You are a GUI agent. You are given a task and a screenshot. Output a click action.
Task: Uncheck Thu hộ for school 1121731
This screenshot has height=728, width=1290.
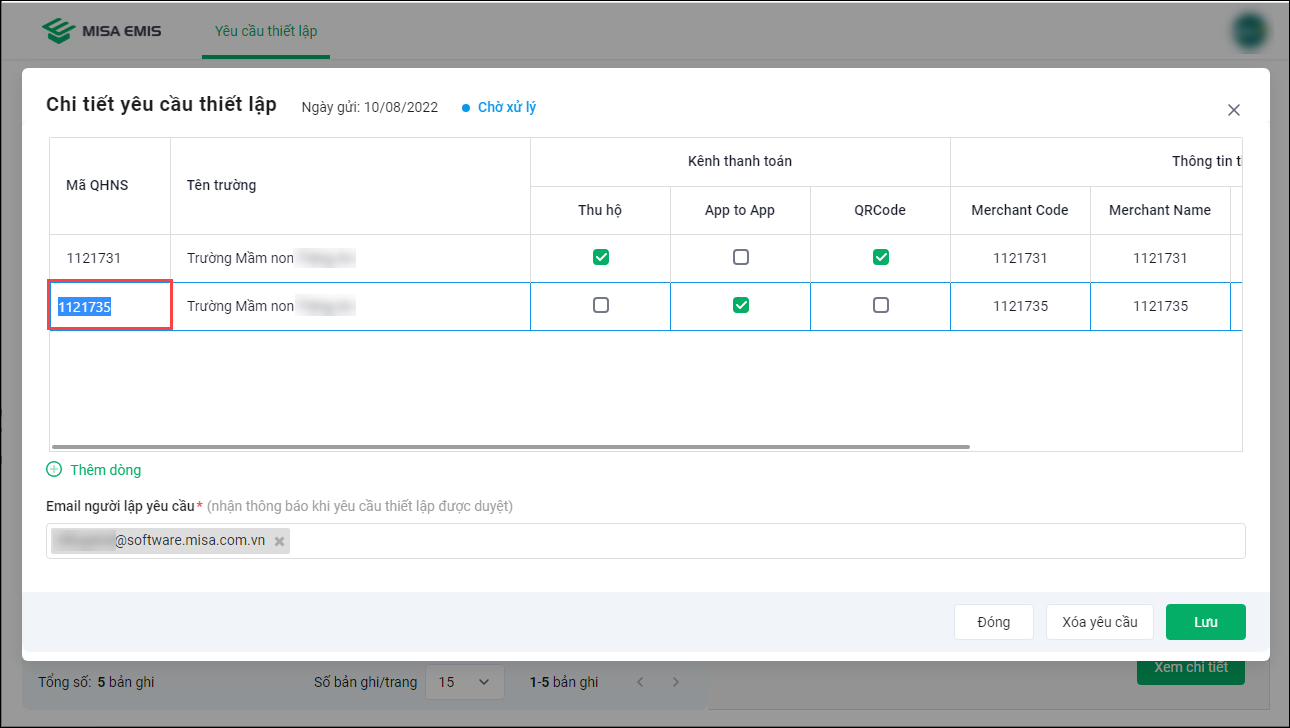601,257
